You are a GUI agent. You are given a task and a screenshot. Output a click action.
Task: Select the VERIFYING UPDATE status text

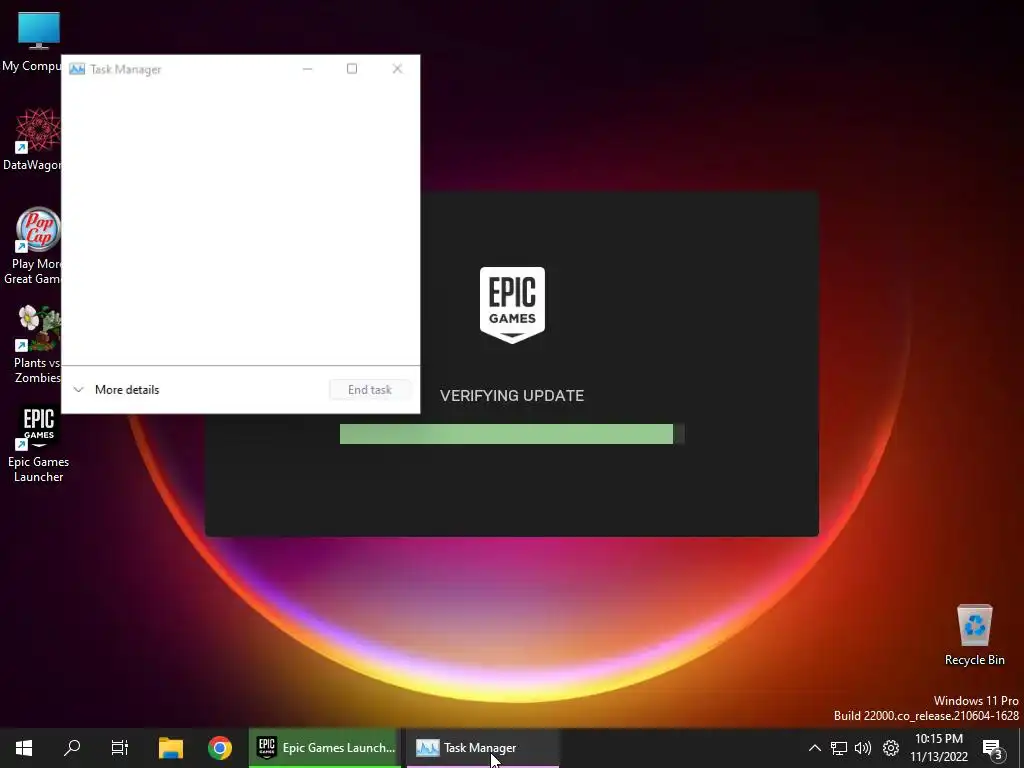pos(512,396)
